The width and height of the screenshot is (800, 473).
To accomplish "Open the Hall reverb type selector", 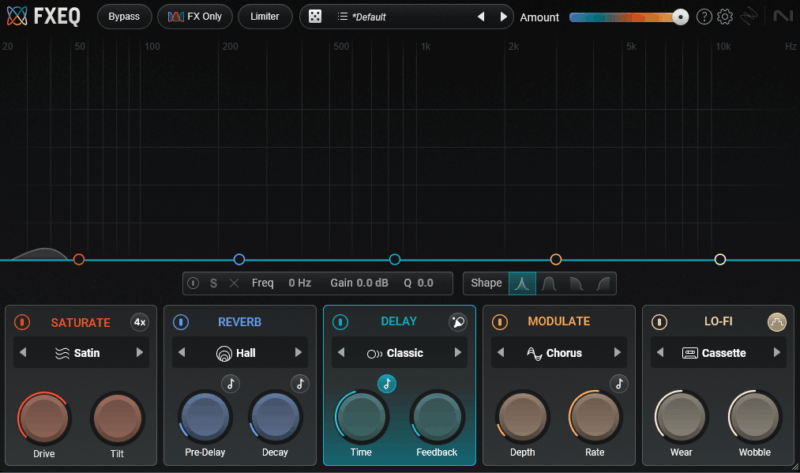I will coord(238,353).
